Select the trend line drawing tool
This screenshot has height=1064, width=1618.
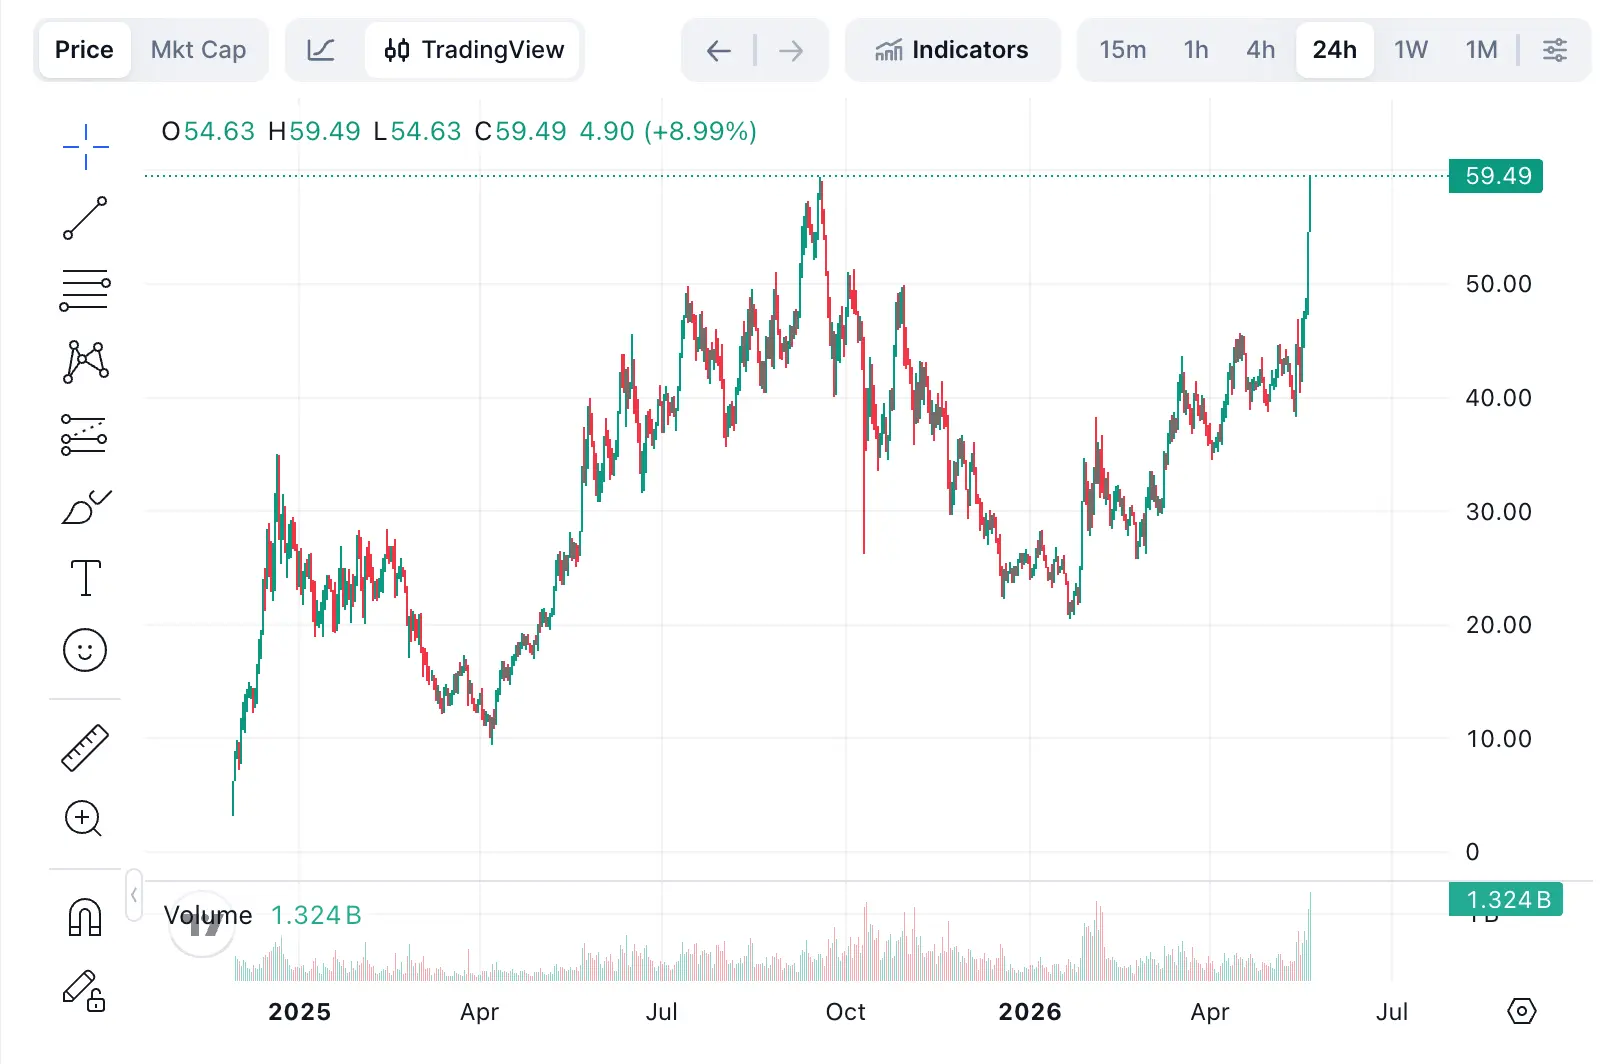(x=85, y=218)
